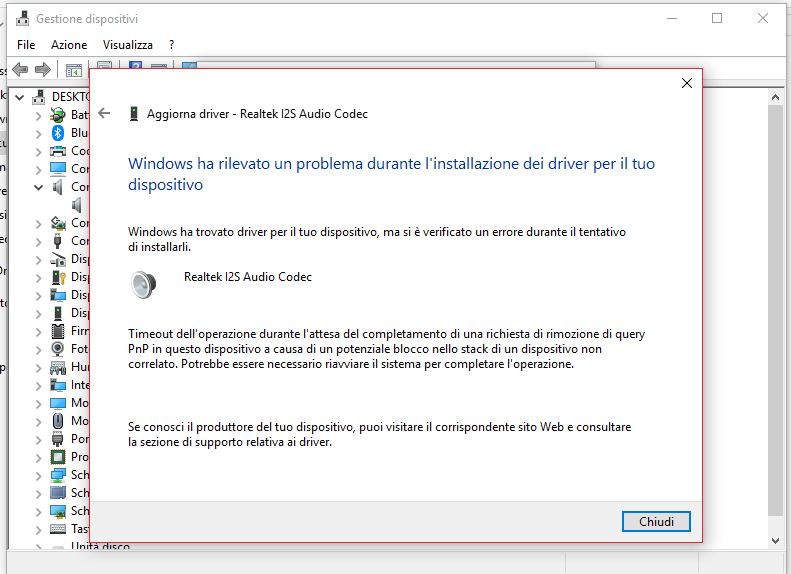
Task: Open the ? help menu
Action: click(x=172, y=45)
